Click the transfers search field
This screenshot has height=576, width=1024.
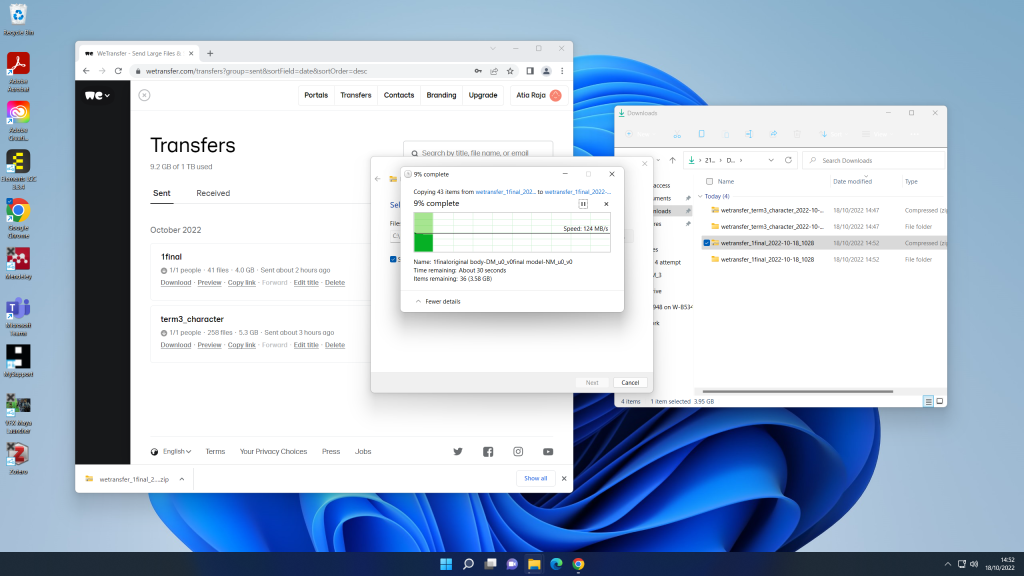[478, 153]
